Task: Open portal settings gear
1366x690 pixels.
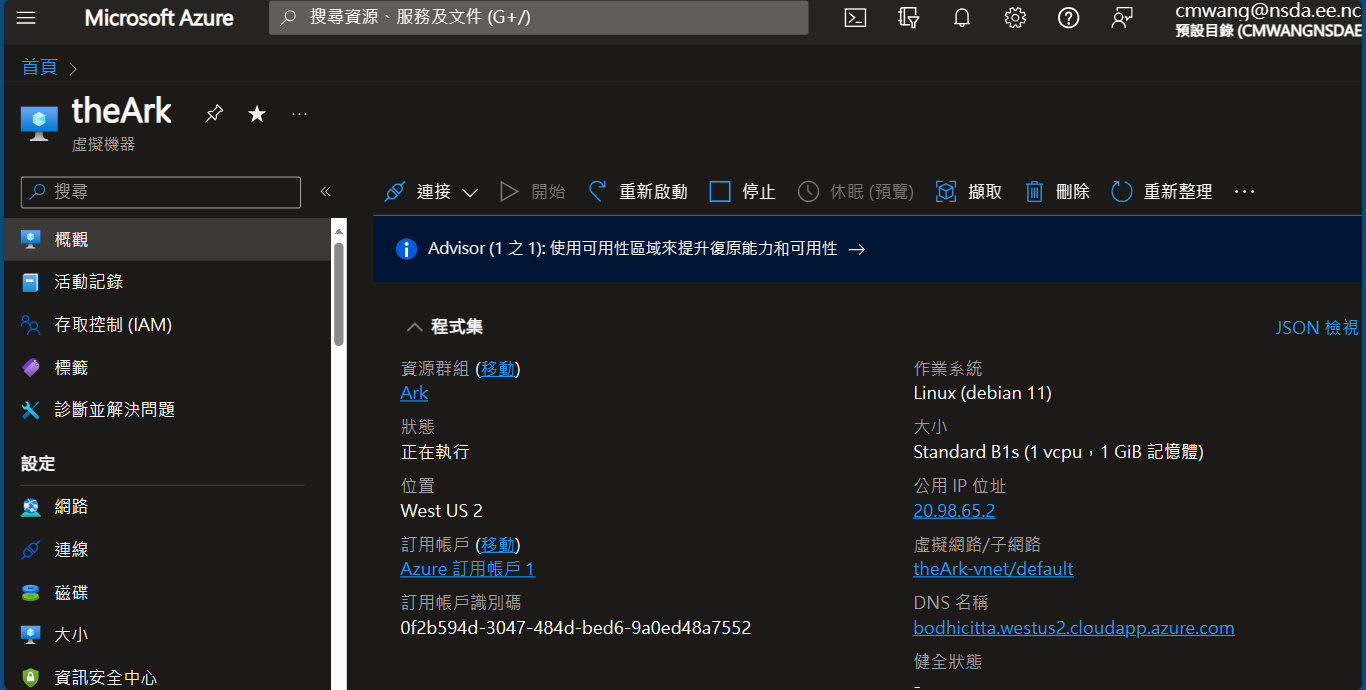Action: coord(1015,18)
